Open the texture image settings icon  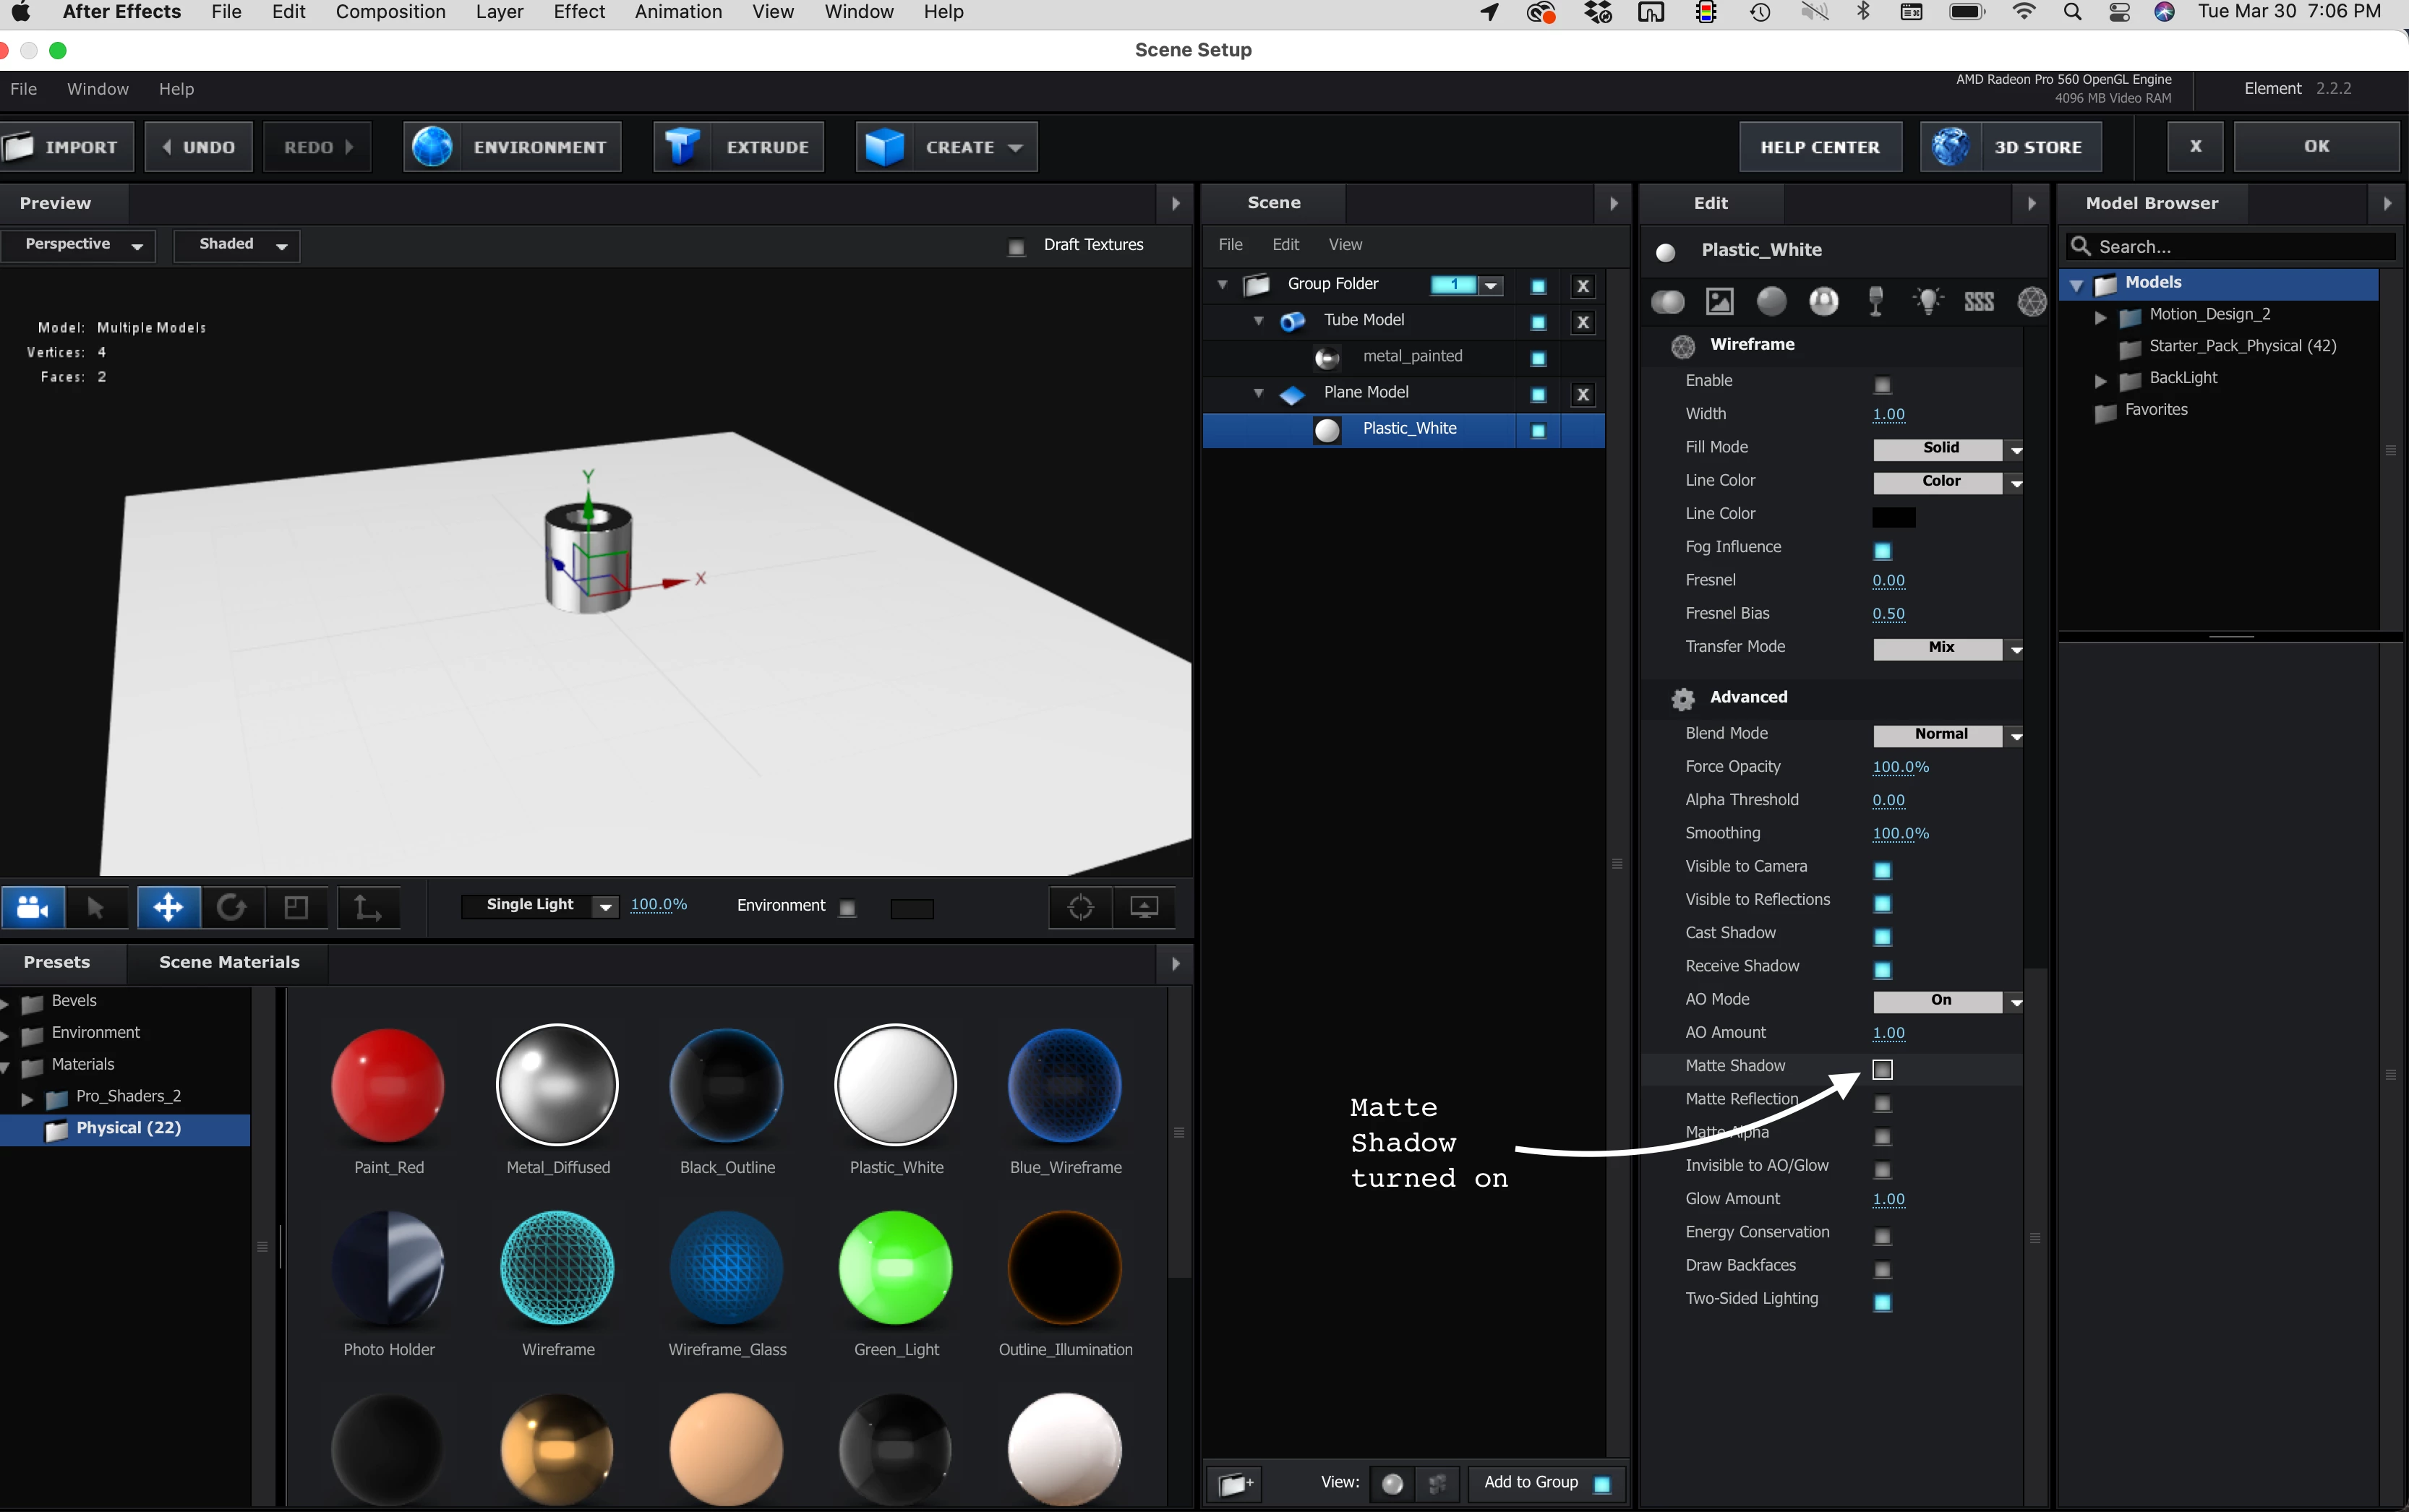pos(1719,301)
